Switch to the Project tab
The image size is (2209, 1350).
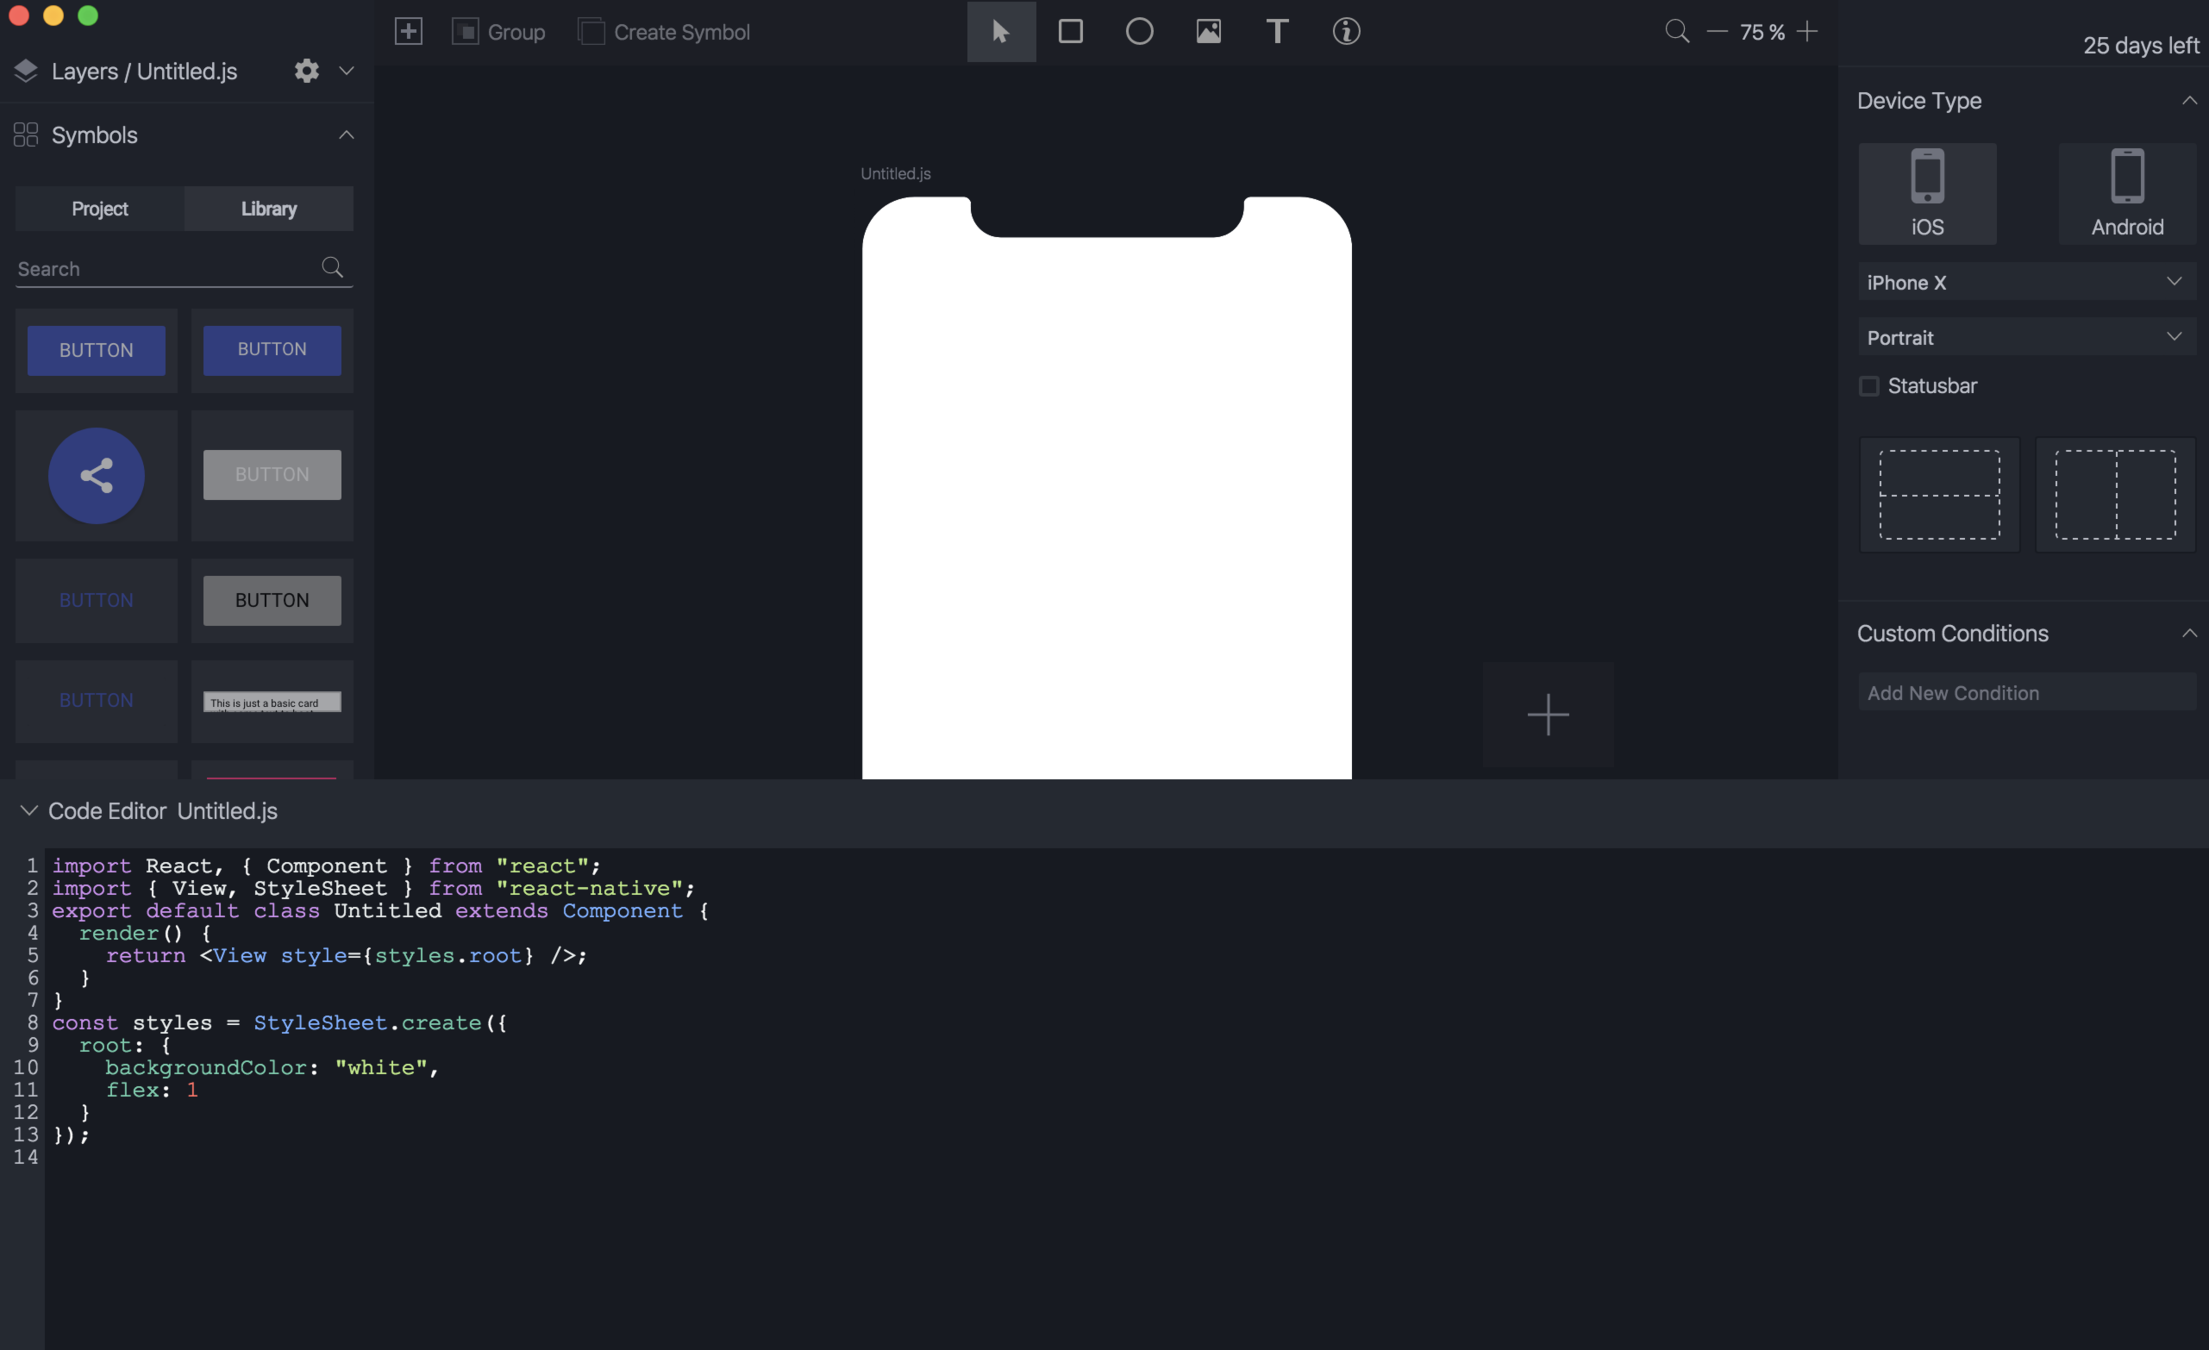click(99, 208)
